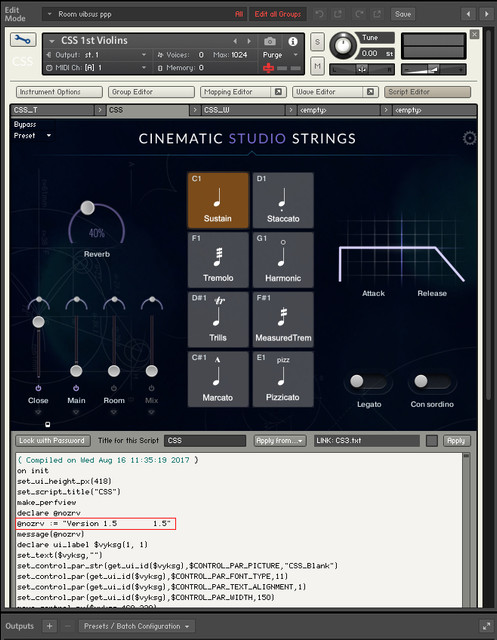Open the camera snapshot icon
The height and width of the screenshot is (640, 497).
[x=270, y=41]
